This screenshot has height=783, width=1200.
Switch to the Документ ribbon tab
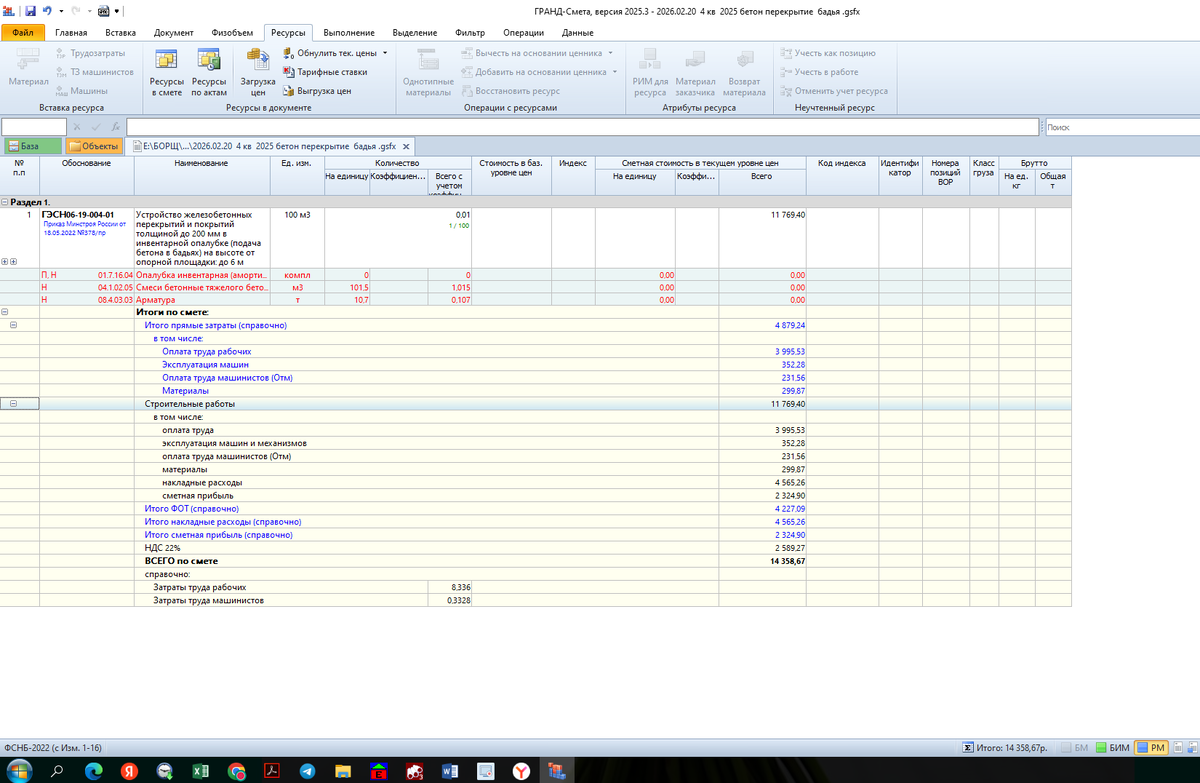(174, 33)
